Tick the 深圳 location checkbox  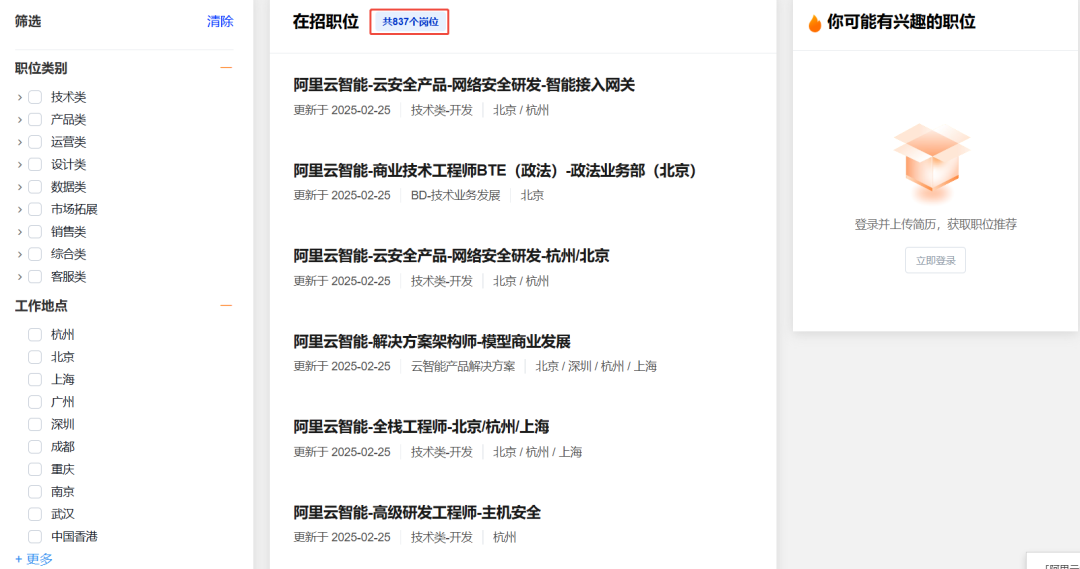35,424
